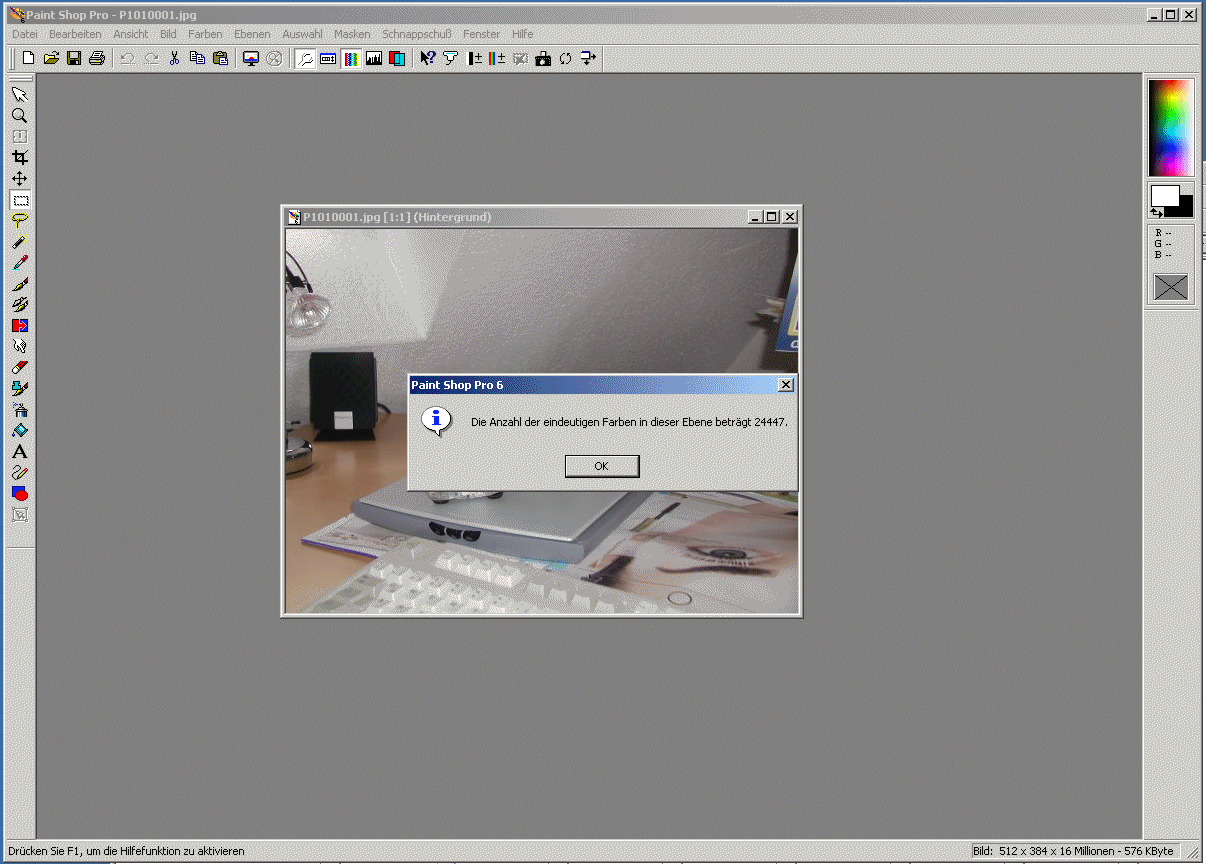Click status text "512 x 384 x 16 Millionen"

1055,851
